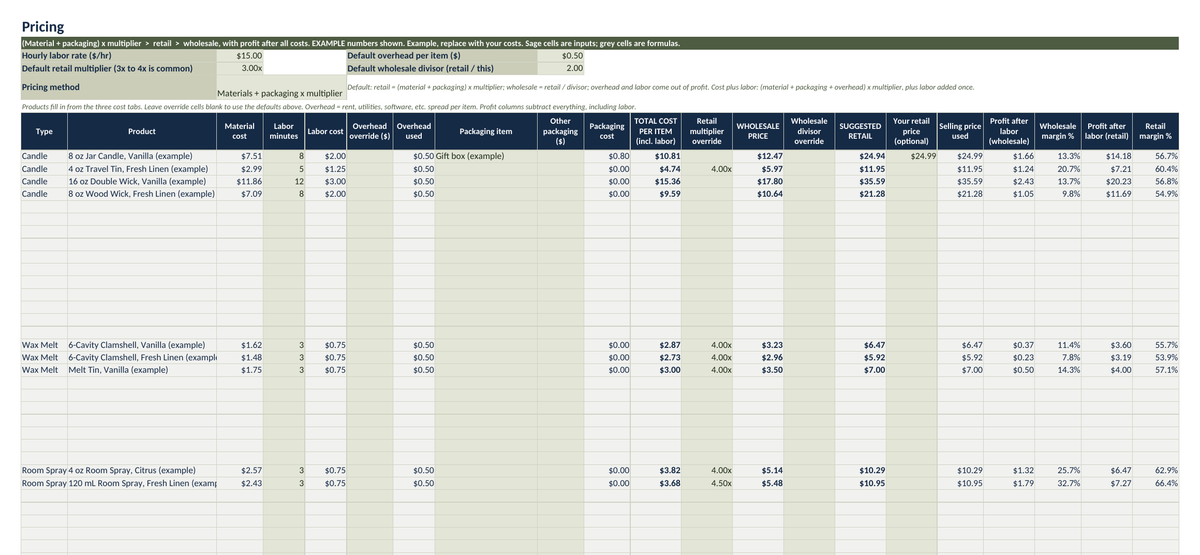The height and width of the screenshot is (555, 1200).
Task: Select total cost $3.82 cell
Action: [656, 470]
